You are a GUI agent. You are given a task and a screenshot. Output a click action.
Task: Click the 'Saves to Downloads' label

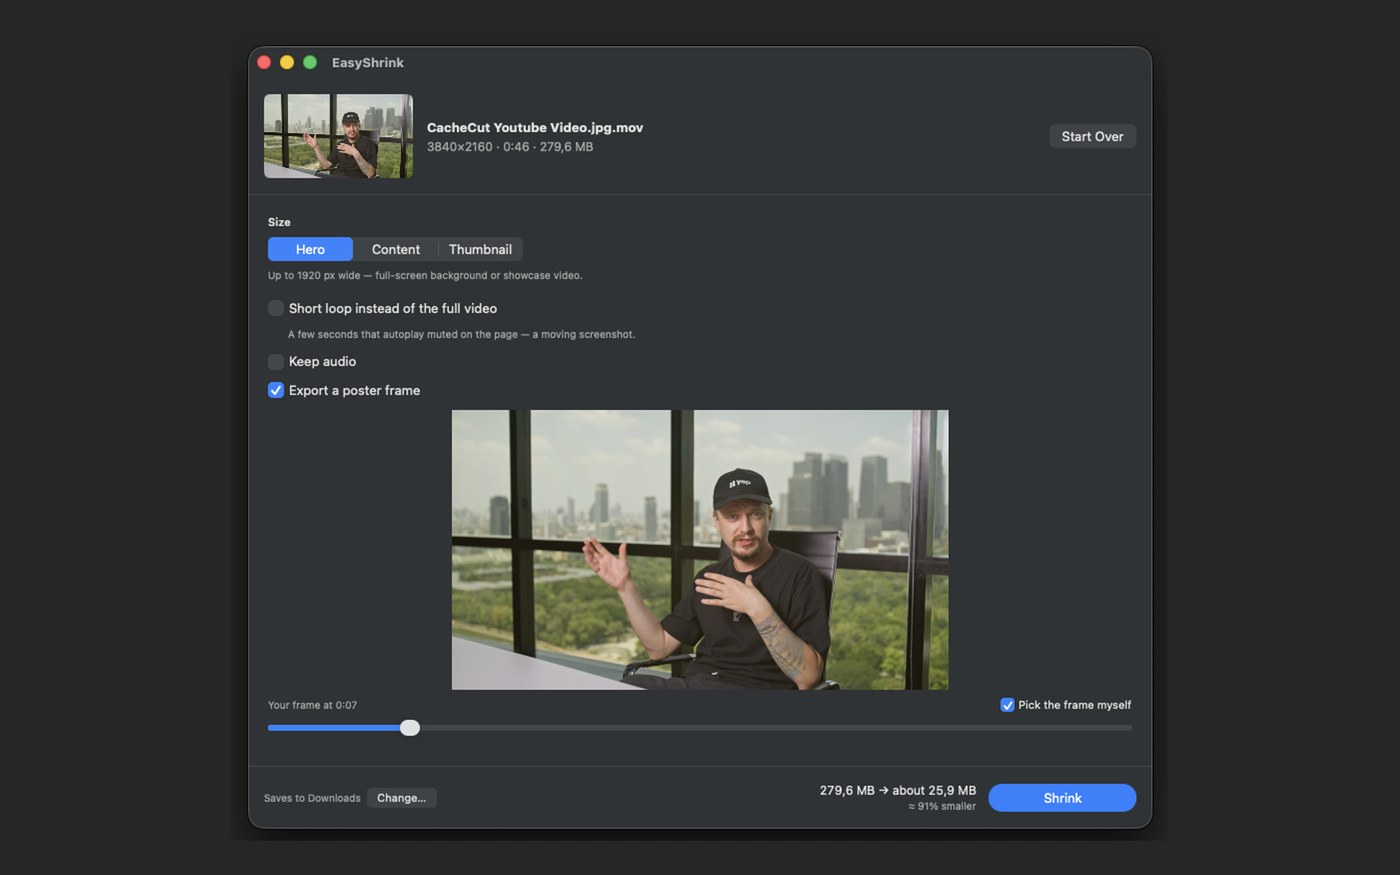click(x=312, y=798)
